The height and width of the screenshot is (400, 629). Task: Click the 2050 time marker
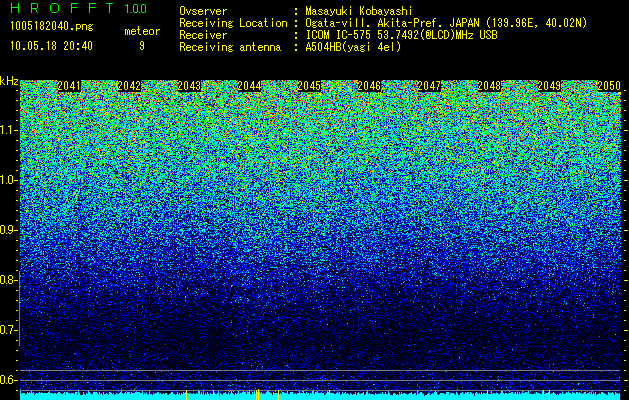point(609,86)
